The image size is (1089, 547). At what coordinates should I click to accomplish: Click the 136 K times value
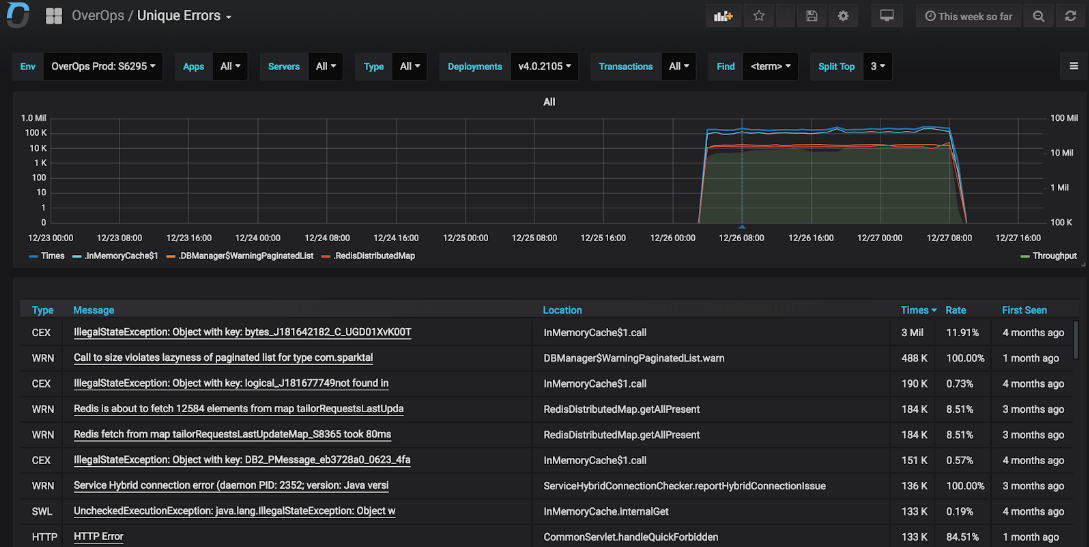(x=914, y=486)
